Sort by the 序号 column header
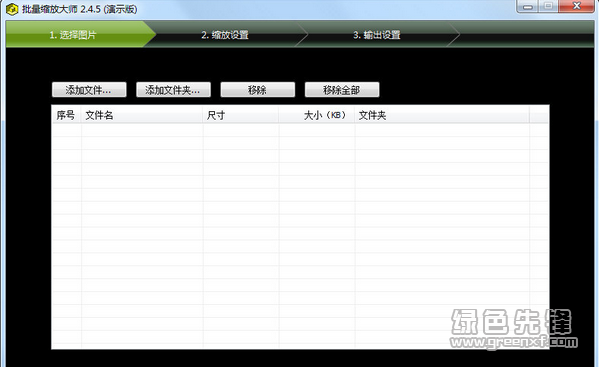 point(66,115)
